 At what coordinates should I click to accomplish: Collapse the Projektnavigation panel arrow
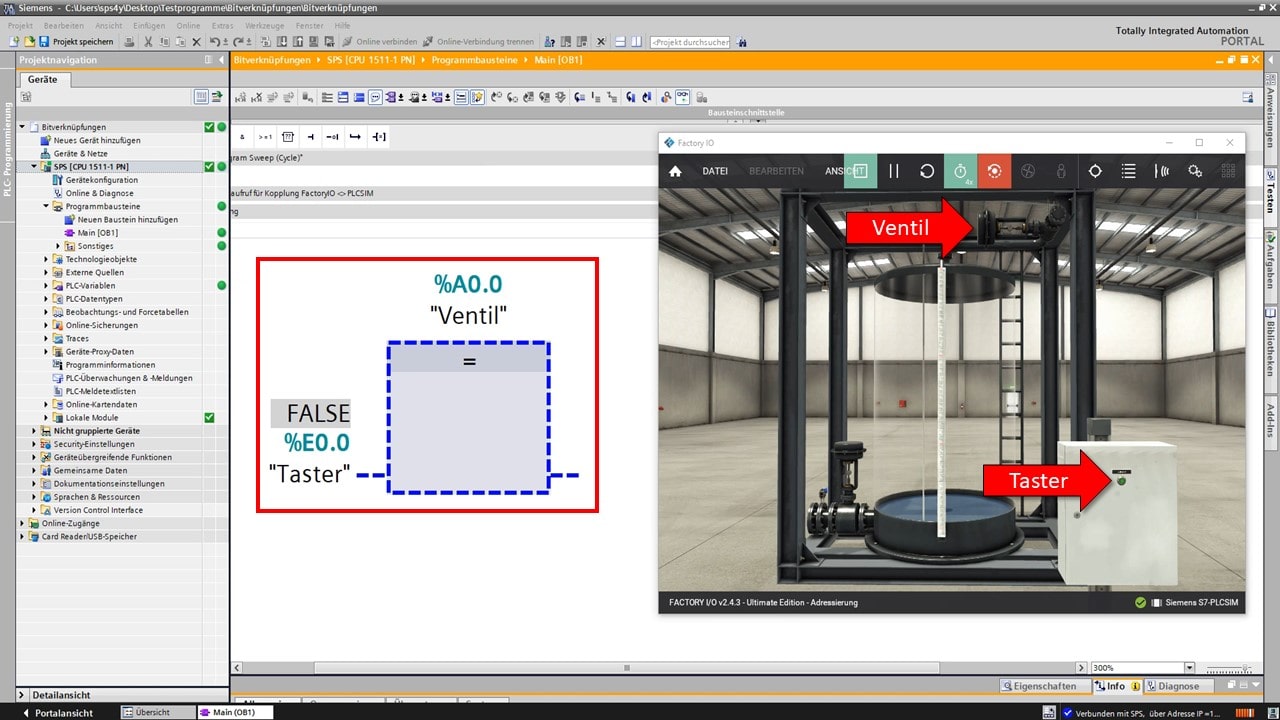click(221, 60)
